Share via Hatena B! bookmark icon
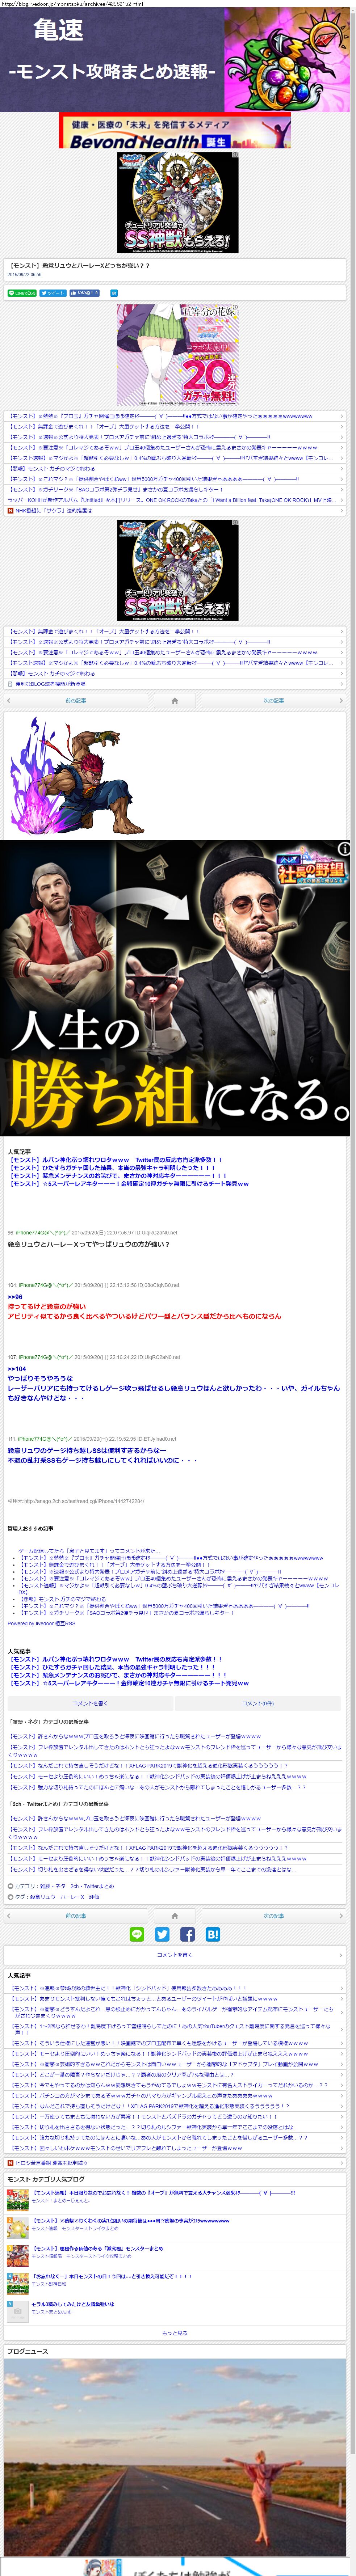Image resolution: width=356 pixels, height=2576 pixels. click(213, 1935)
